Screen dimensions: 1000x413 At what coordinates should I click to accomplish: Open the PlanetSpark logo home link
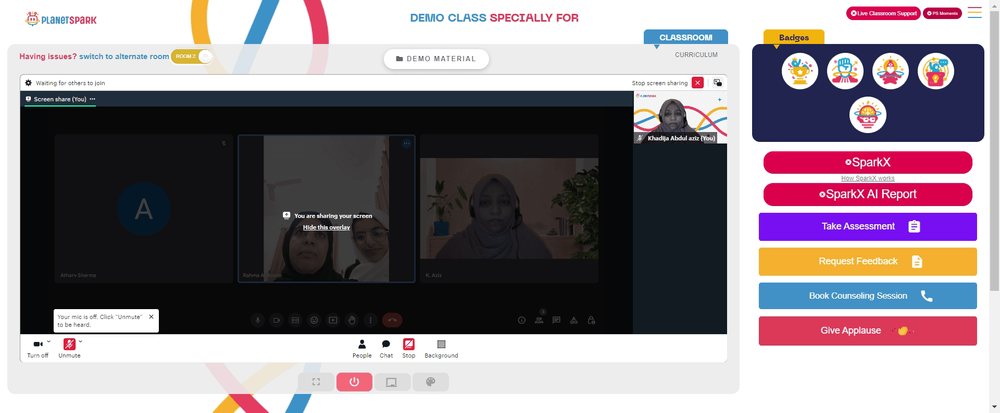click(61, 19)
